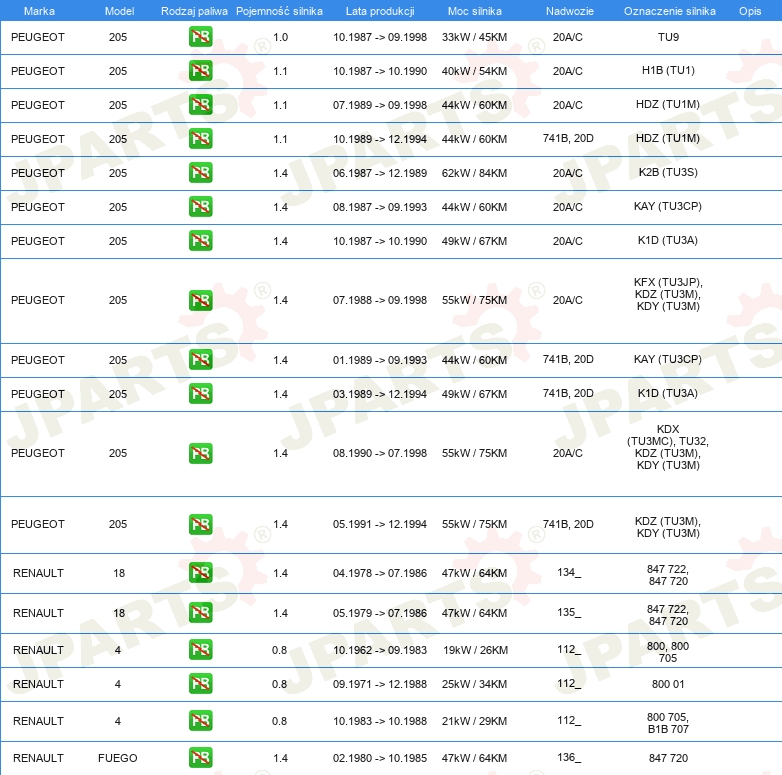
Task: Select the H1B (TU1) engine code
Action: click(x=668, y=70)
